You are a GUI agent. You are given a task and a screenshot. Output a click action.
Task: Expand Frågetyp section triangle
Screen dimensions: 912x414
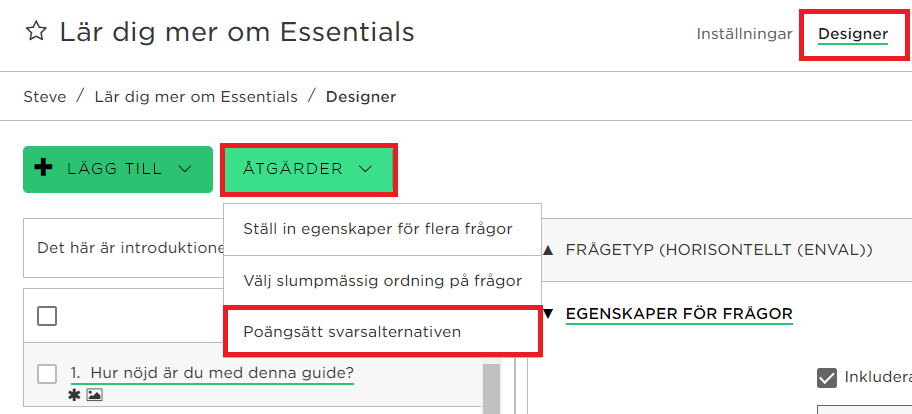(x=548, y=251)
